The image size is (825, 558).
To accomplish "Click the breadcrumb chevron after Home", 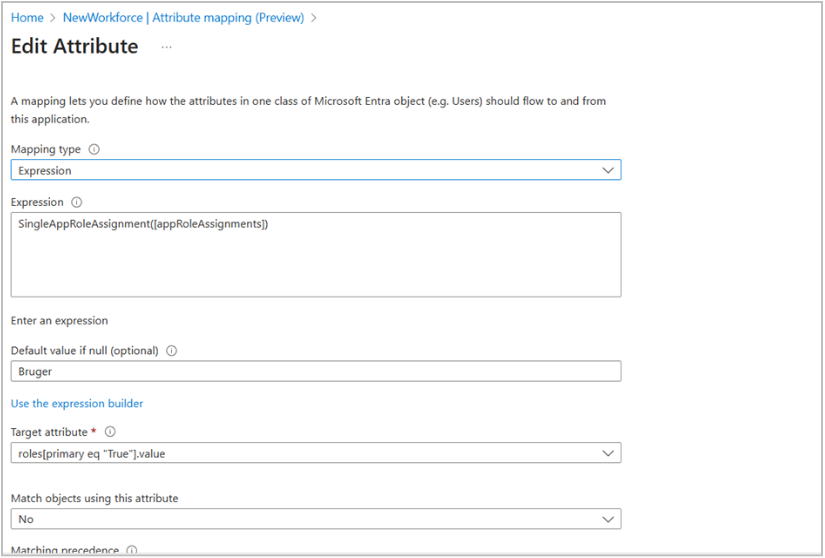I will pos(53,18).
